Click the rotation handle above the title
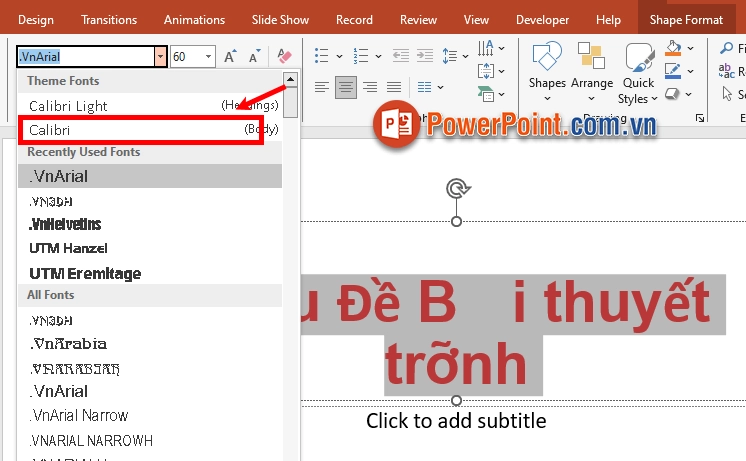 (x=458, y=188)
